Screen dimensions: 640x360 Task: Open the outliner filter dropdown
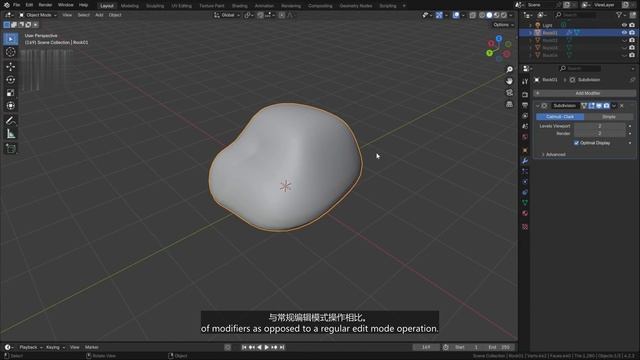621,15
